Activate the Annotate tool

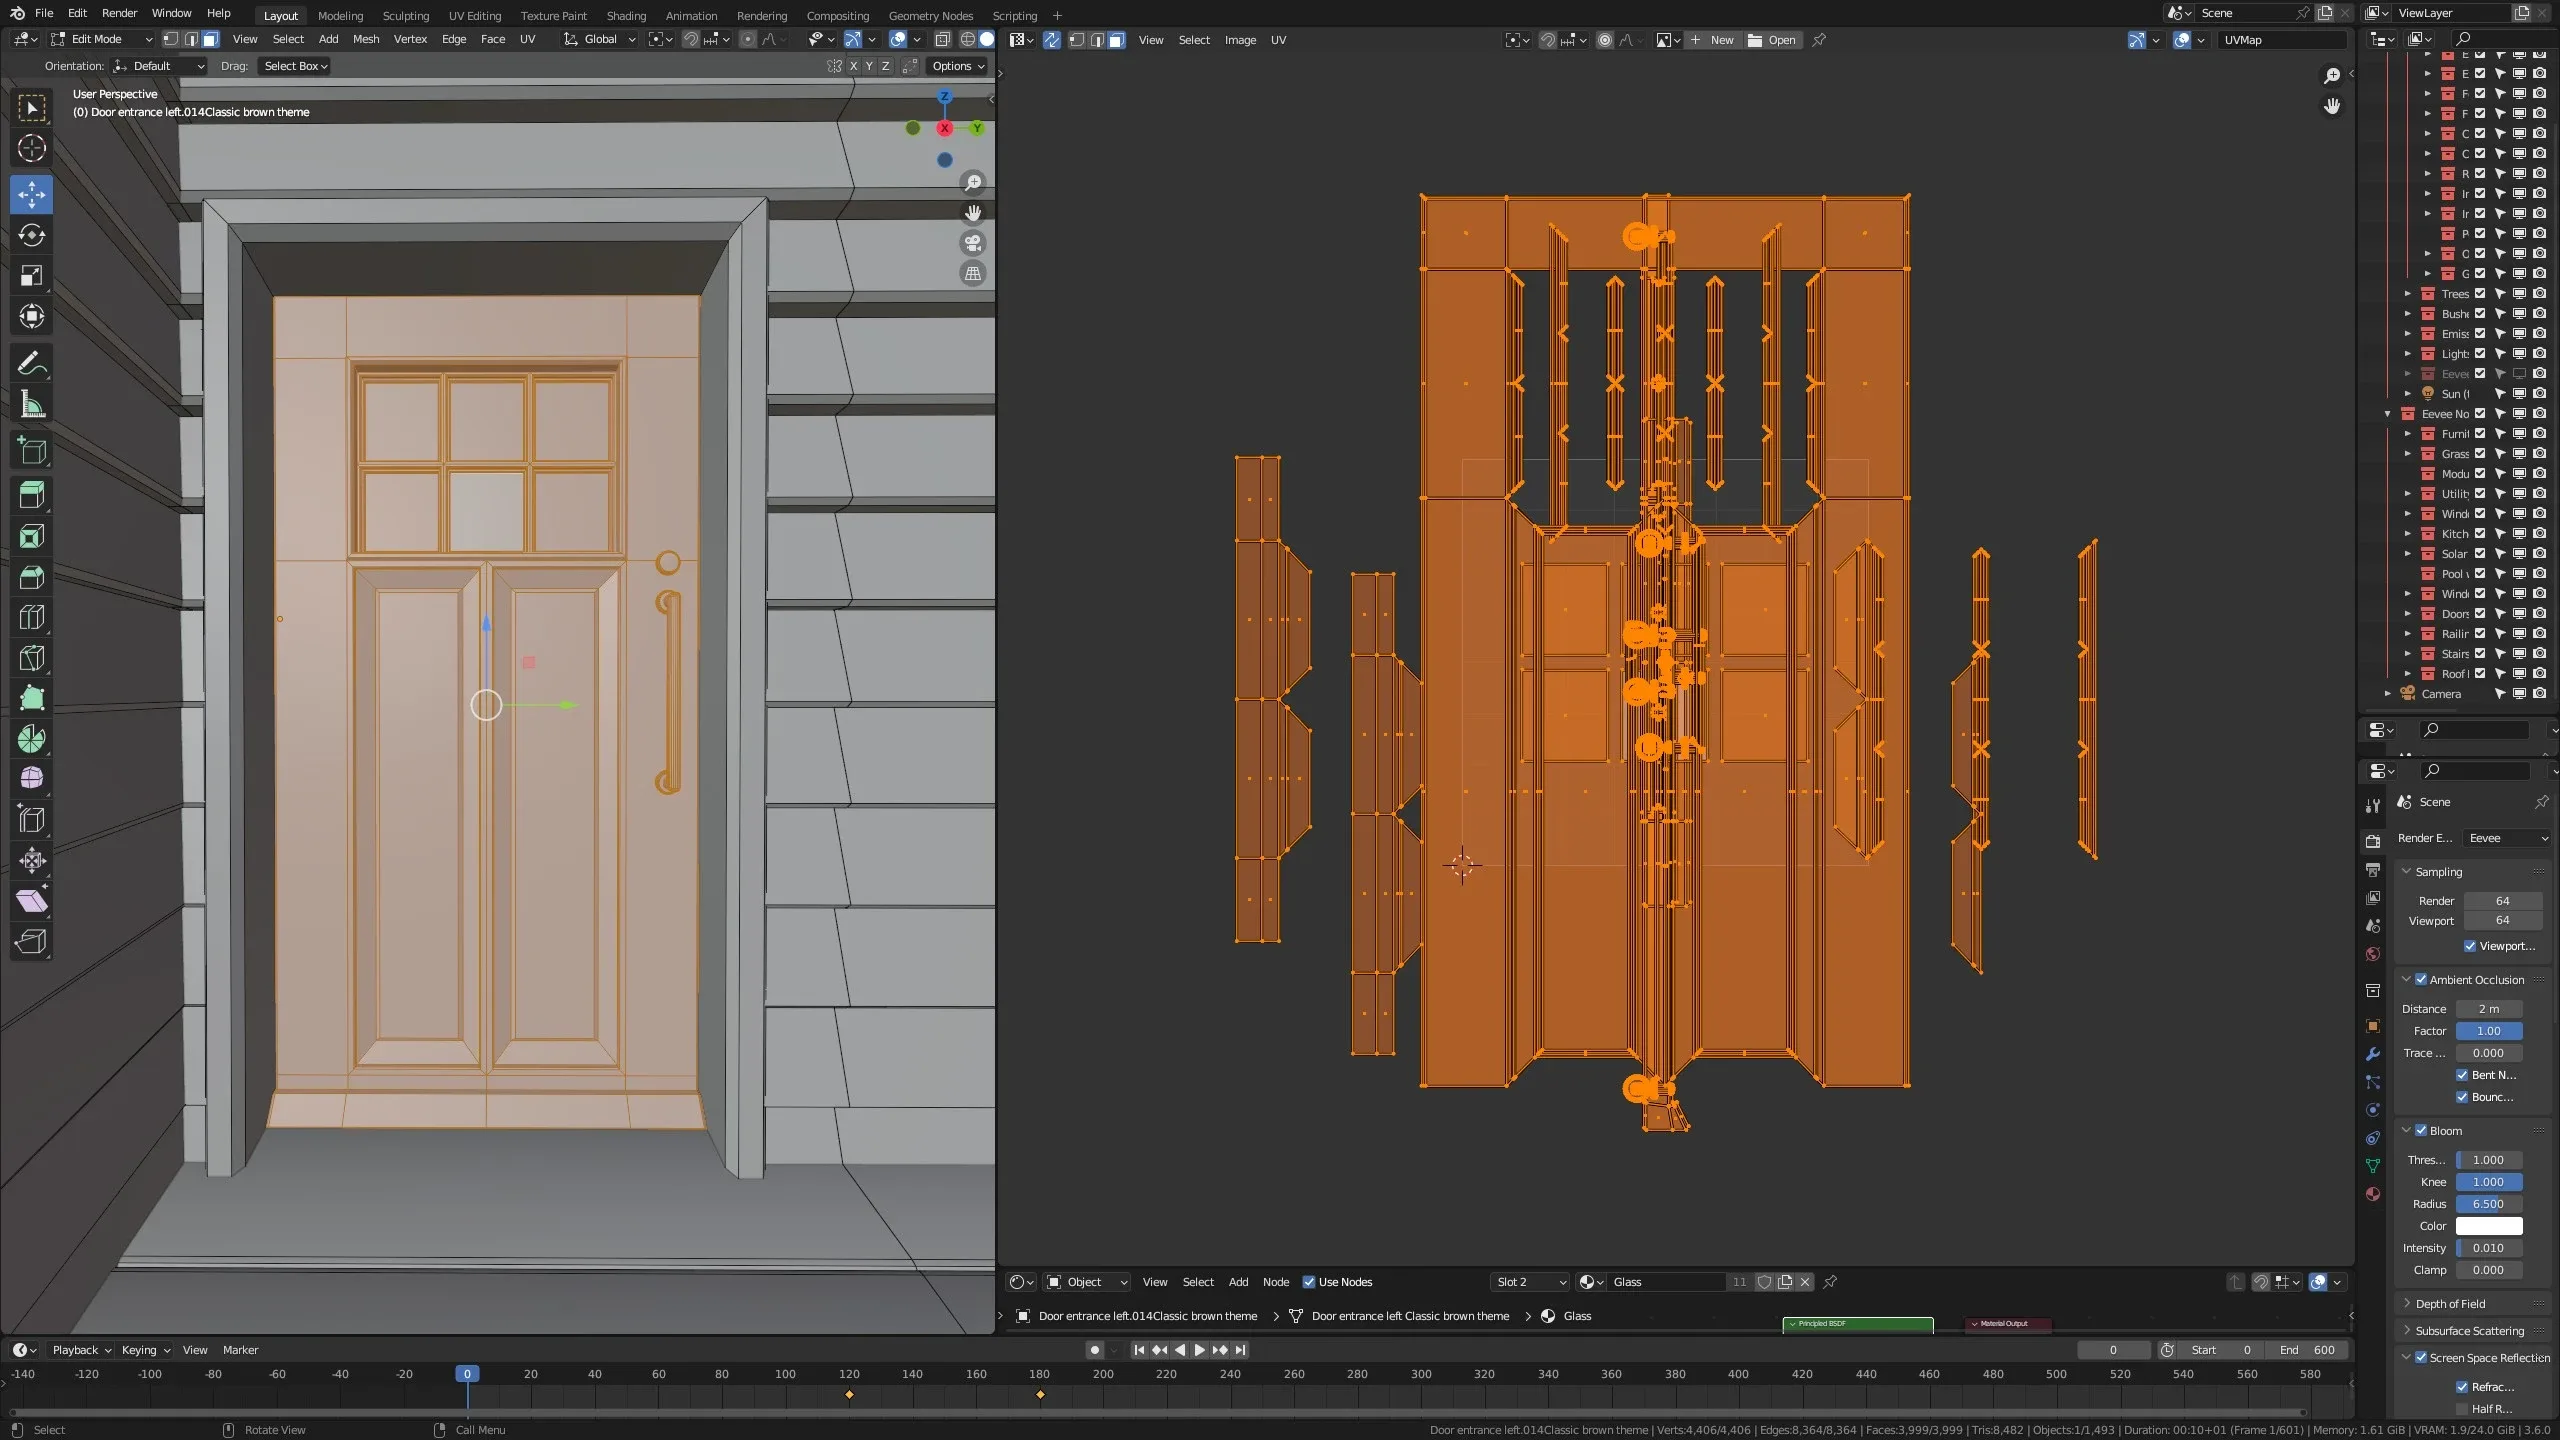coord(31,363)
